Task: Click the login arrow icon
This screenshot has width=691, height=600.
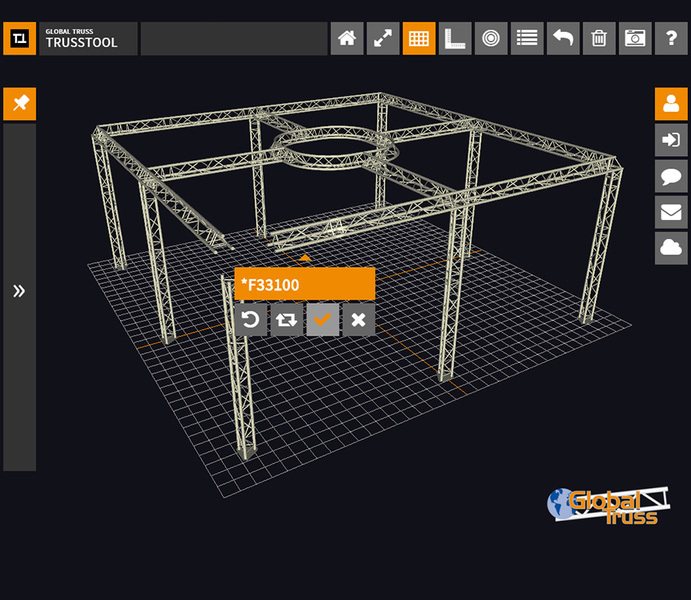Action: click(671, 140)
